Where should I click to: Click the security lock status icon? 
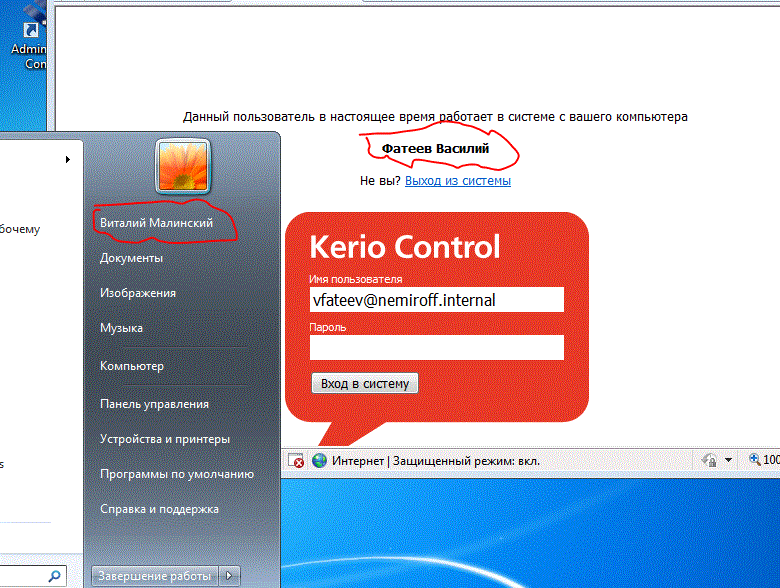[709, 460]
